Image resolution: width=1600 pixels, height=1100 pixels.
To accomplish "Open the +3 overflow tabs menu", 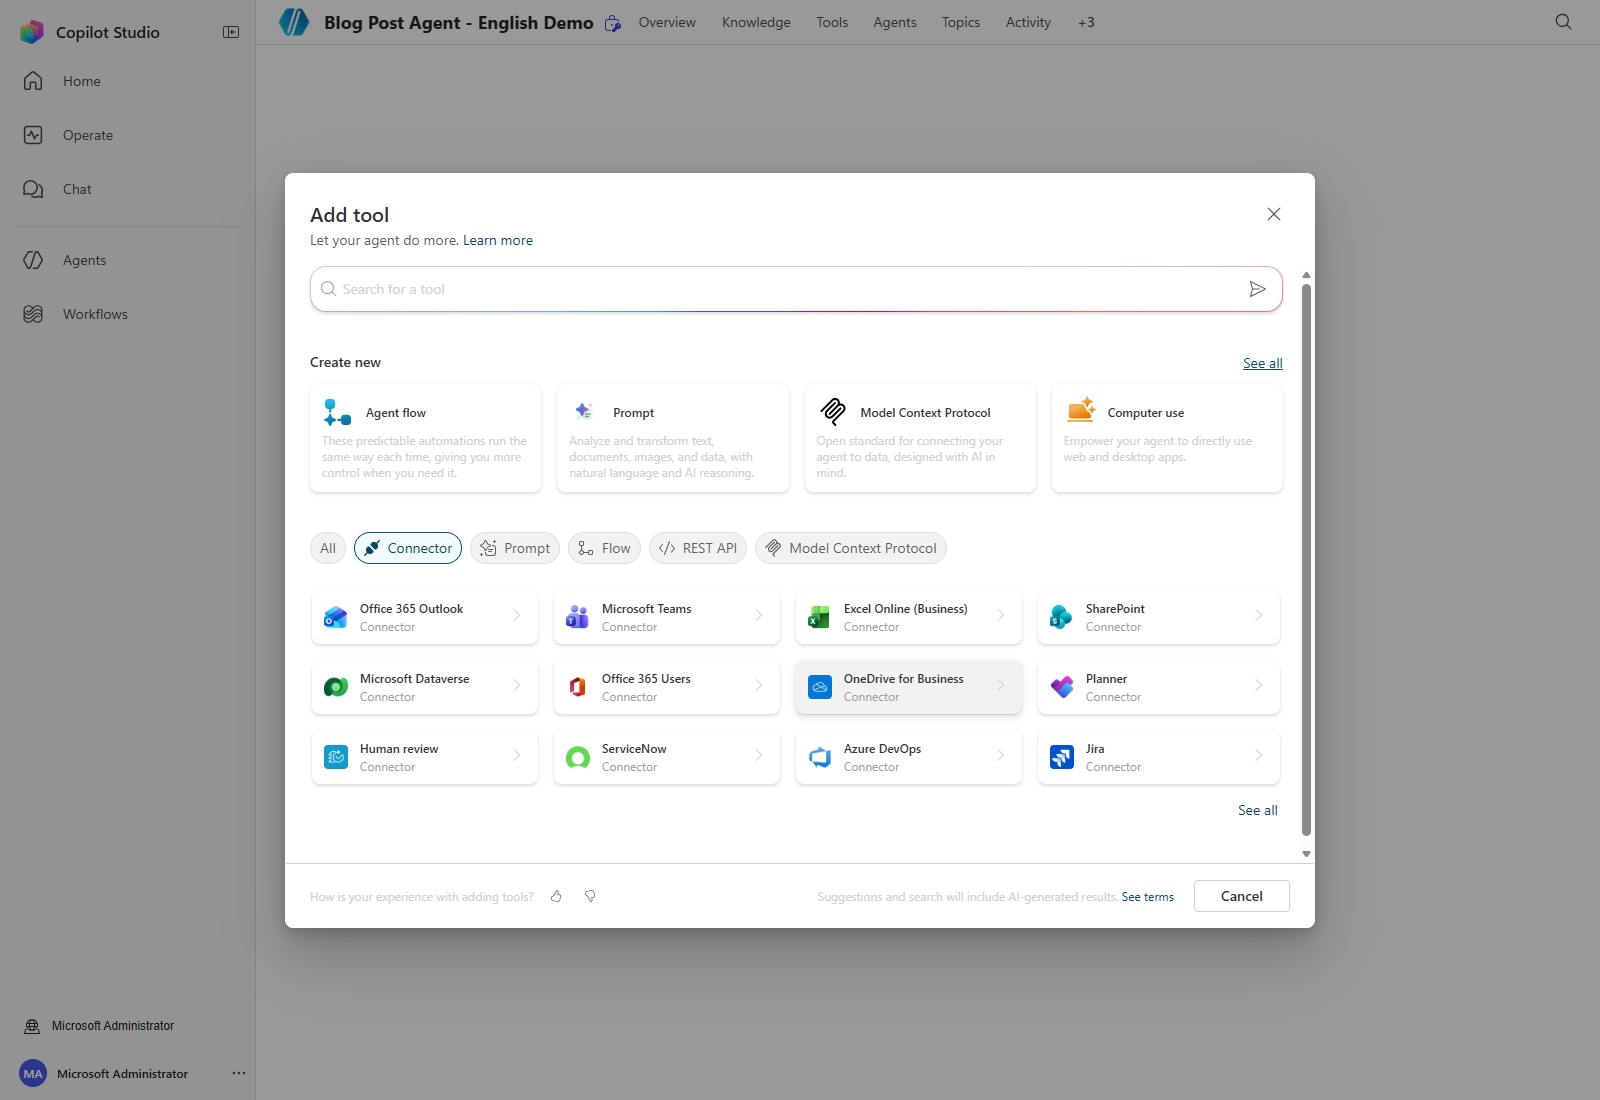I will (1086, 22).
